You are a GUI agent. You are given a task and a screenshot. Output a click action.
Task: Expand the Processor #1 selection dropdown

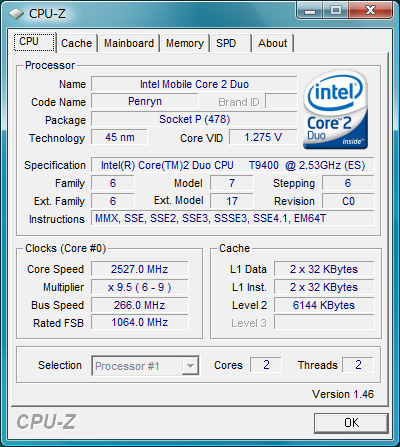click(145, 366)
